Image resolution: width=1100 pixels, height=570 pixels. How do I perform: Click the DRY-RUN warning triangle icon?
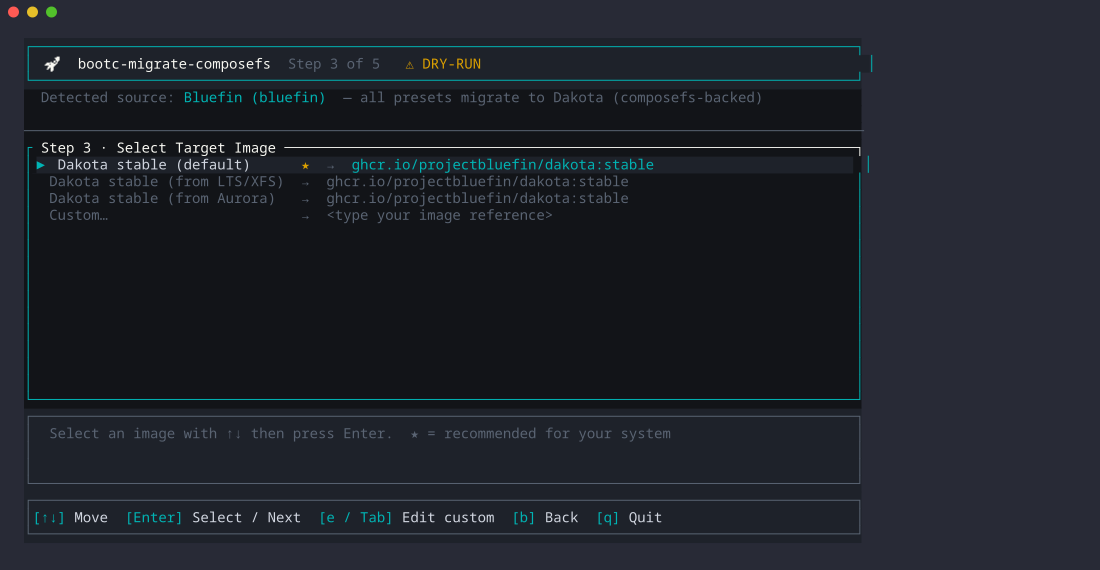click(410, 65)
